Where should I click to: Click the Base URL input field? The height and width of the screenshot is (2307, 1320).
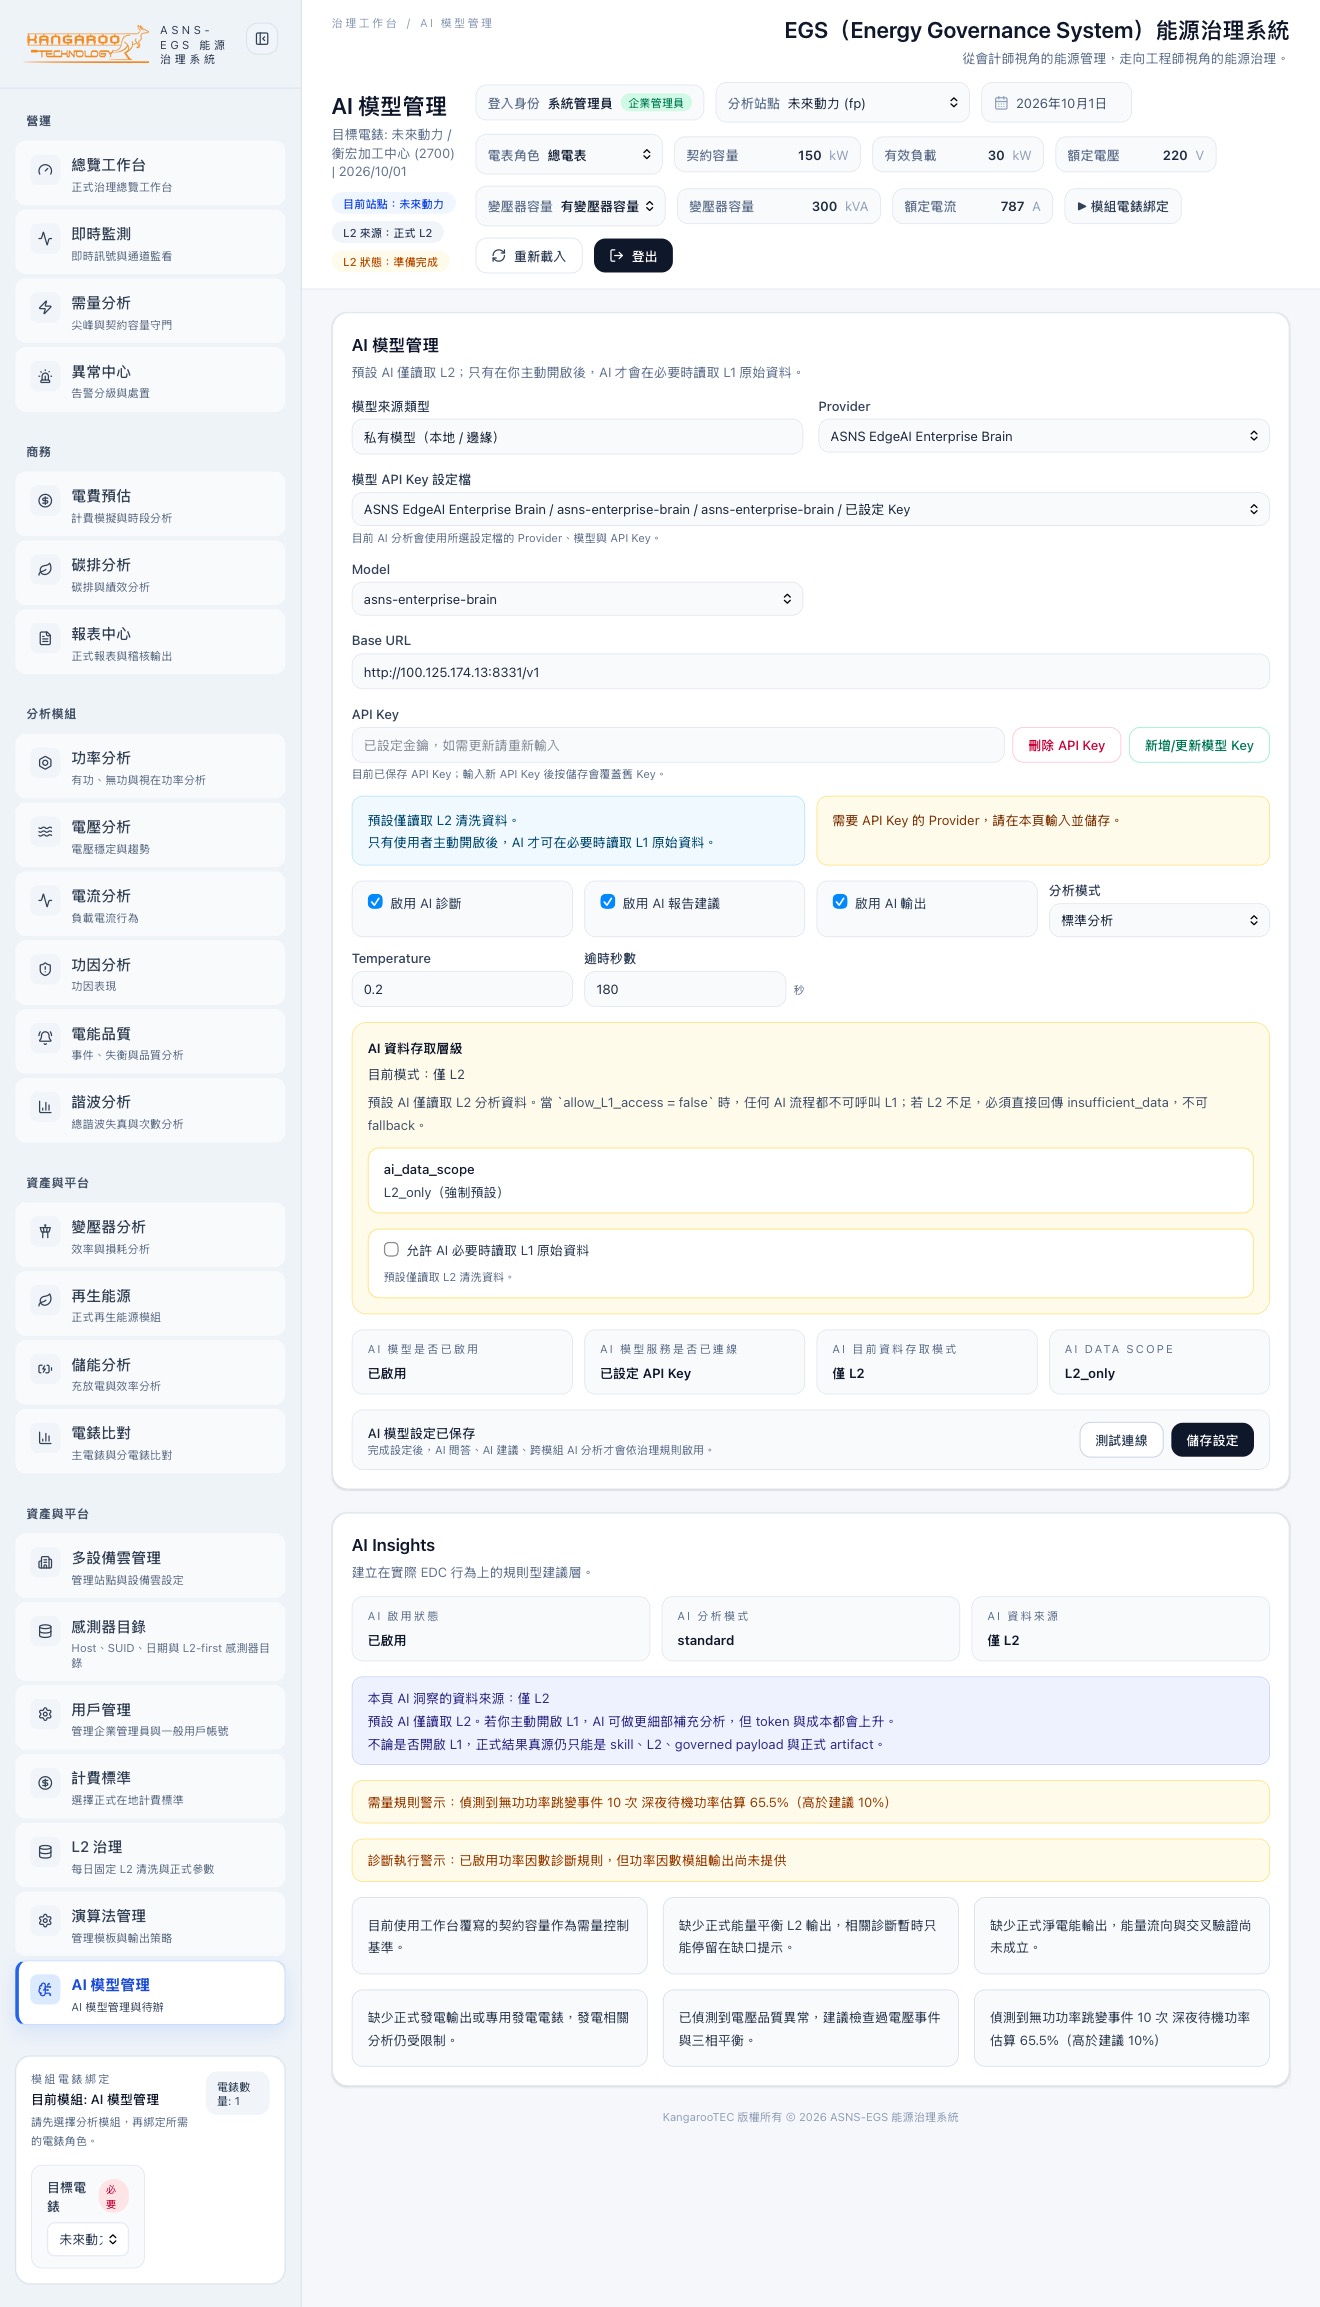pyautogui.click(x=810, y=672)
